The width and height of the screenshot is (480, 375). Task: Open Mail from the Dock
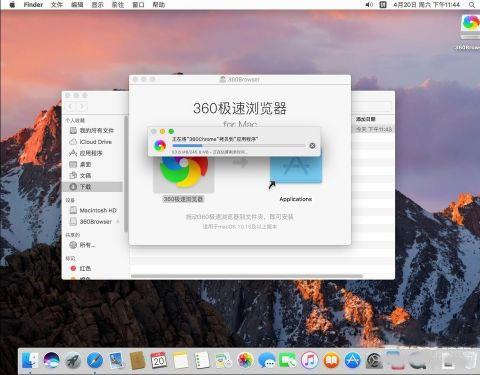[116, 361]
